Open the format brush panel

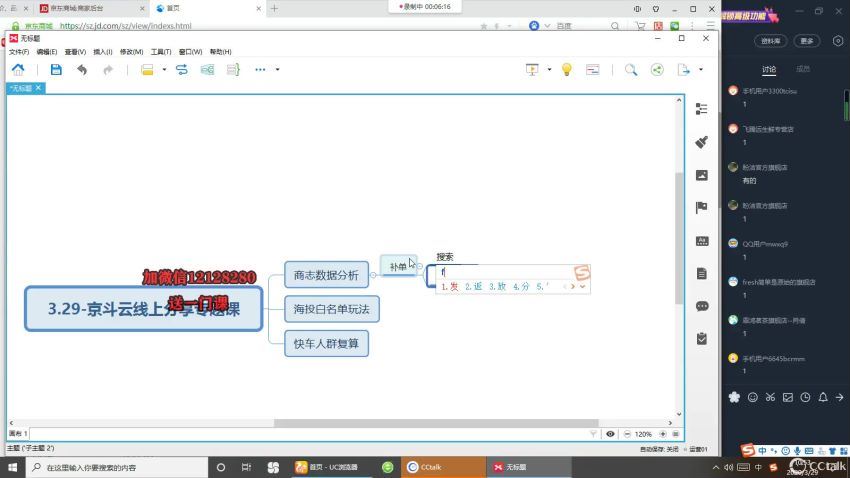coord(701,142)
